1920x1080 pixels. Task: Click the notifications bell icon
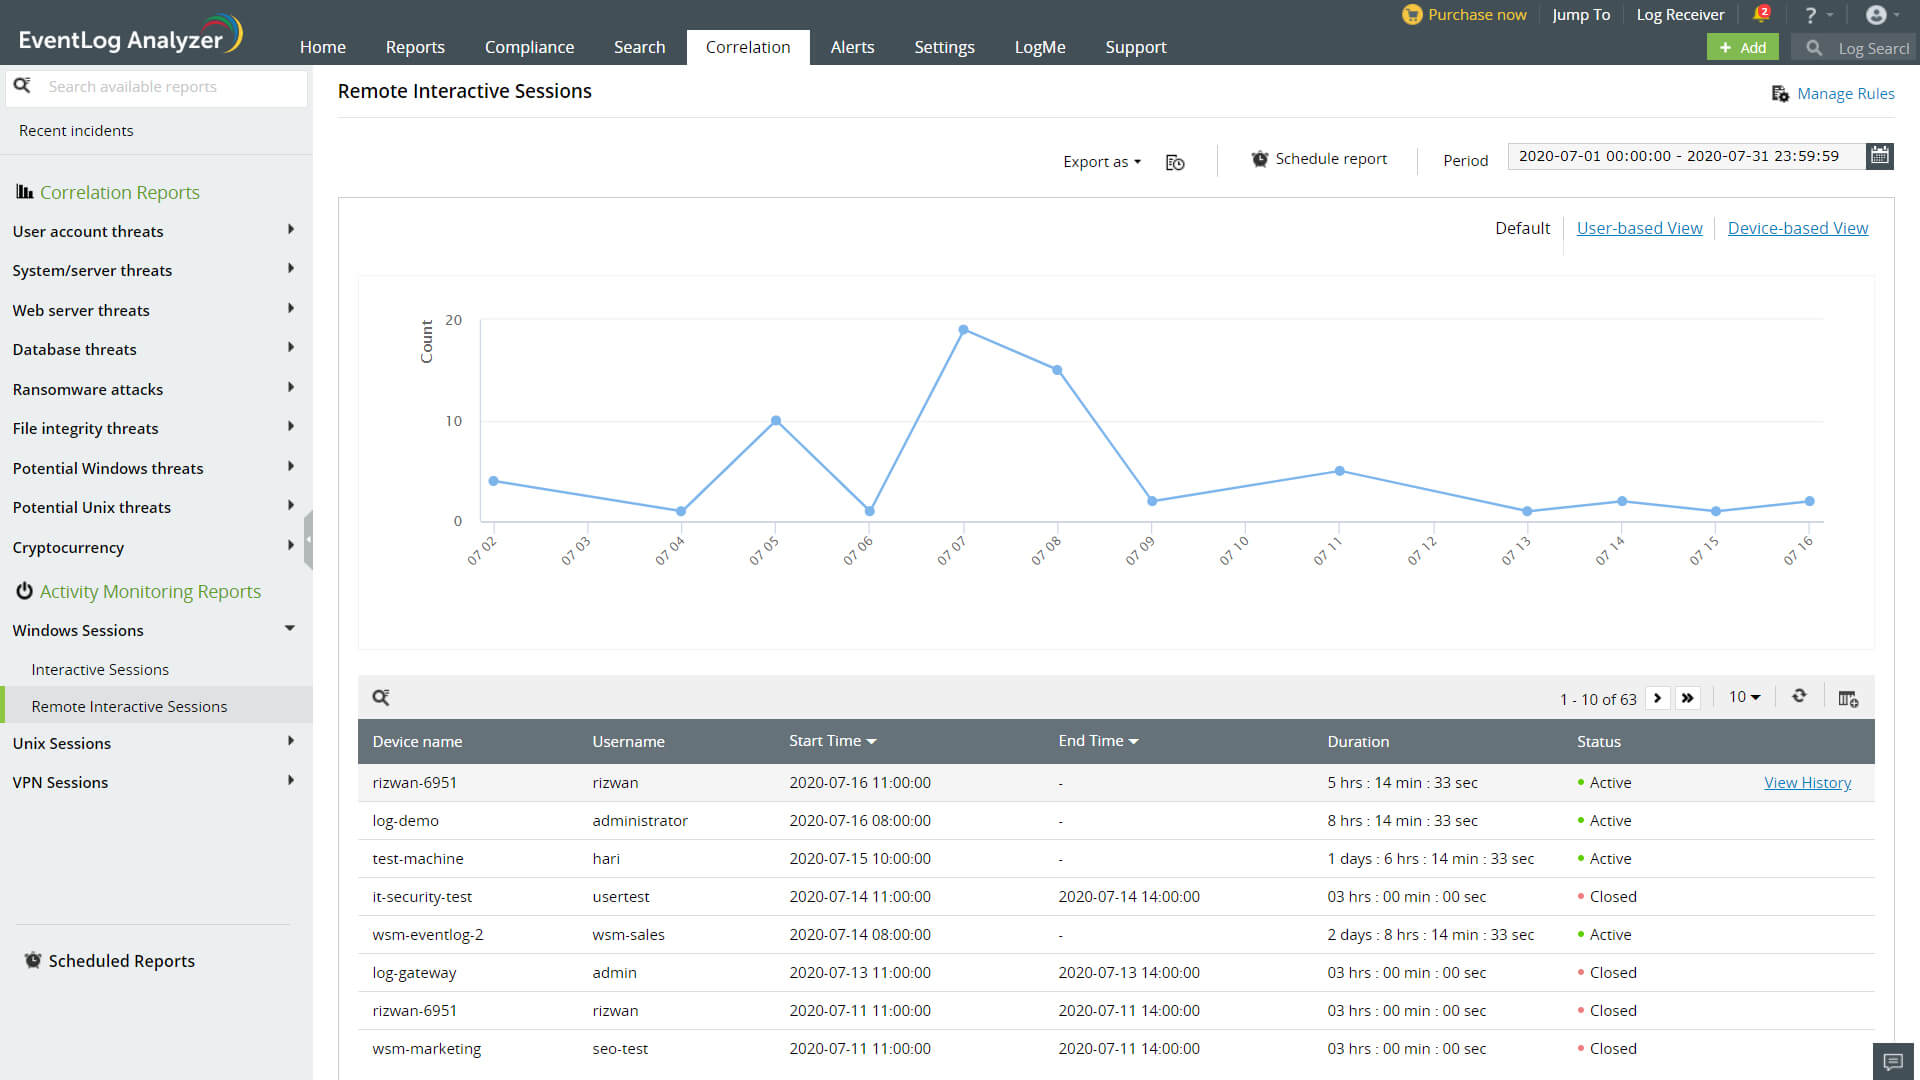tap(1760, 14)
